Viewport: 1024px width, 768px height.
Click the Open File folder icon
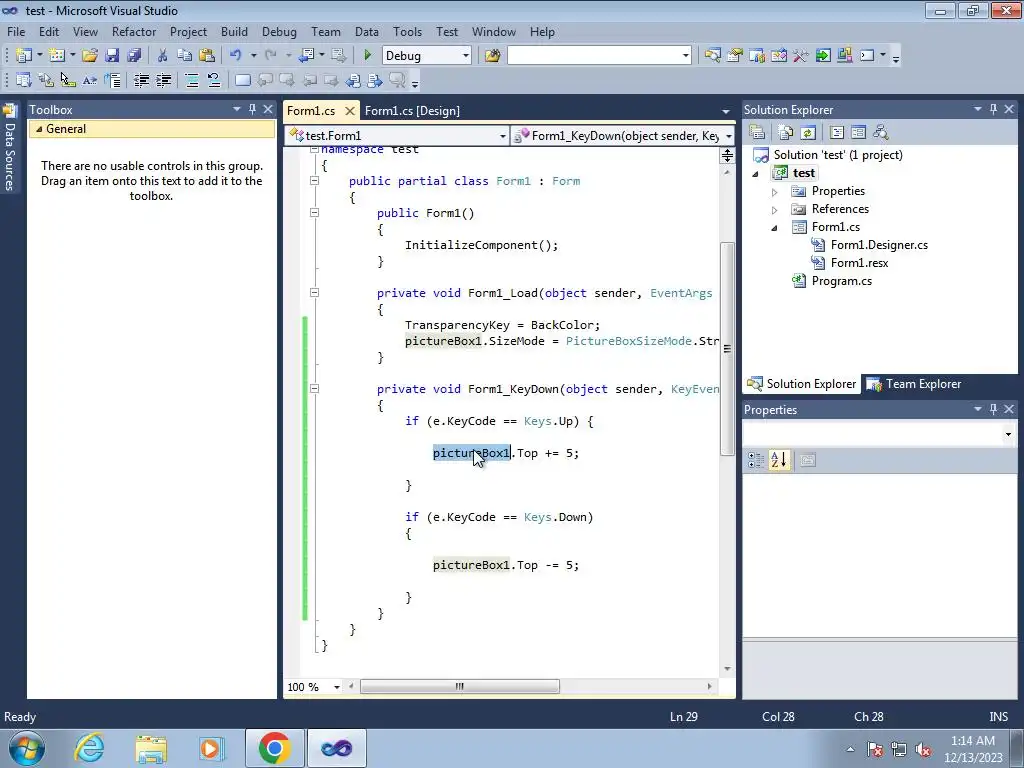(x=90, y=56)
